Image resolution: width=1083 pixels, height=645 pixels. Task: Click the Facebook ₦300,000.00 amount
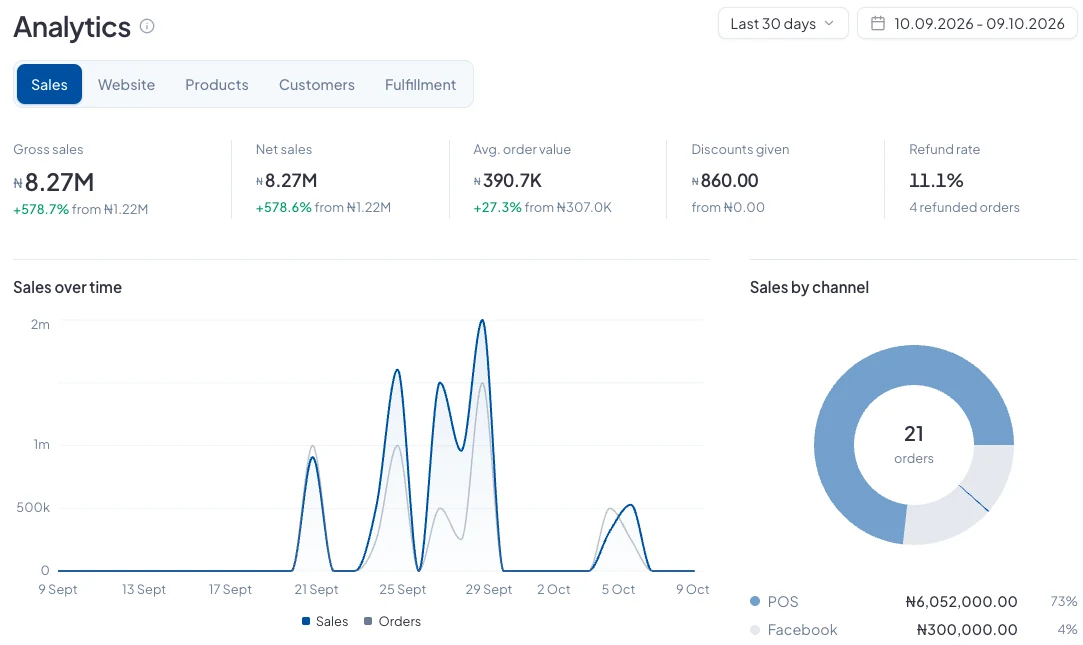(x=967, y=630)
